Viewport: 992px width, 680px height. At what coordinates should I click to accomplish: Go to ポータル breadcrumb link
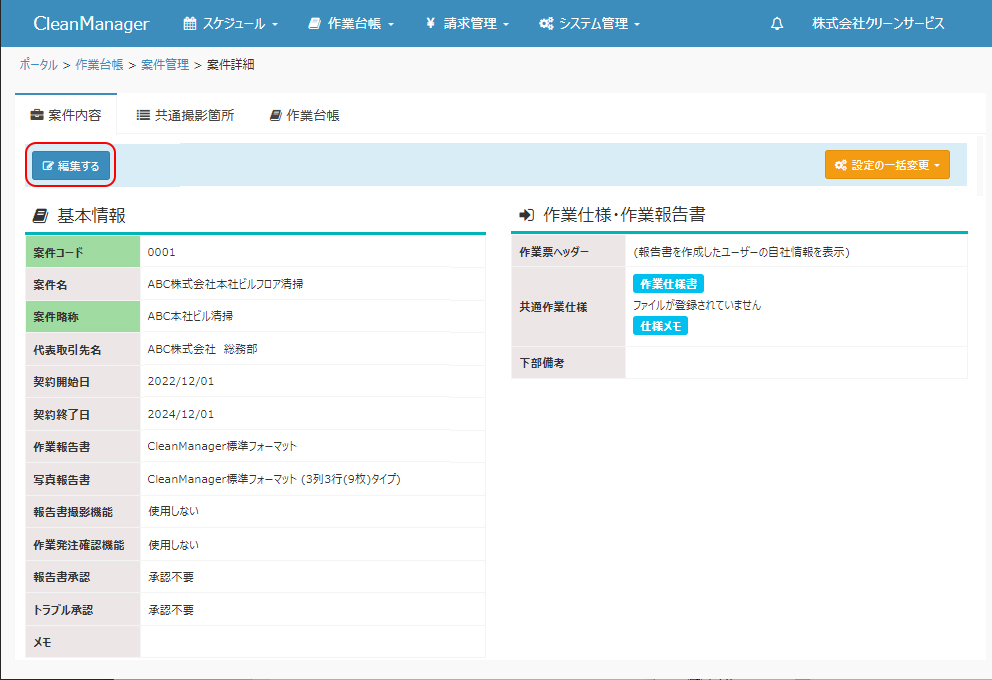tap(38, 65)
